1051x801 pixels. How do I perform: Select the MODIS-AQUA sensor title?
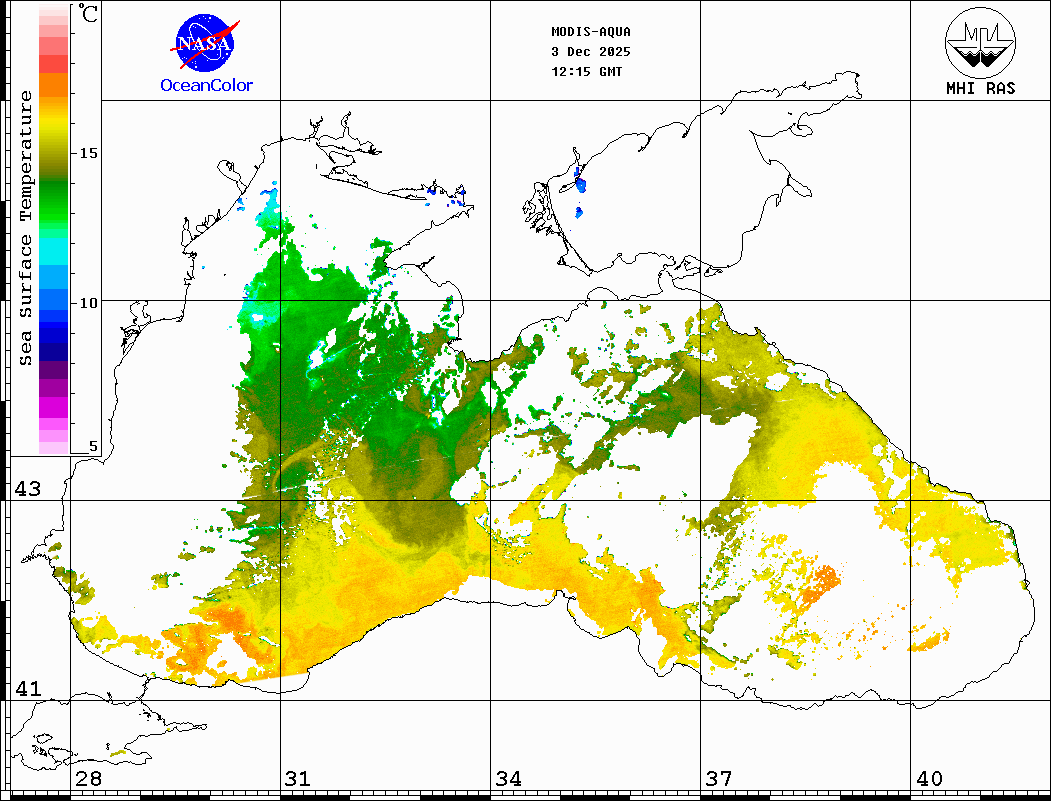pos(591,31)
